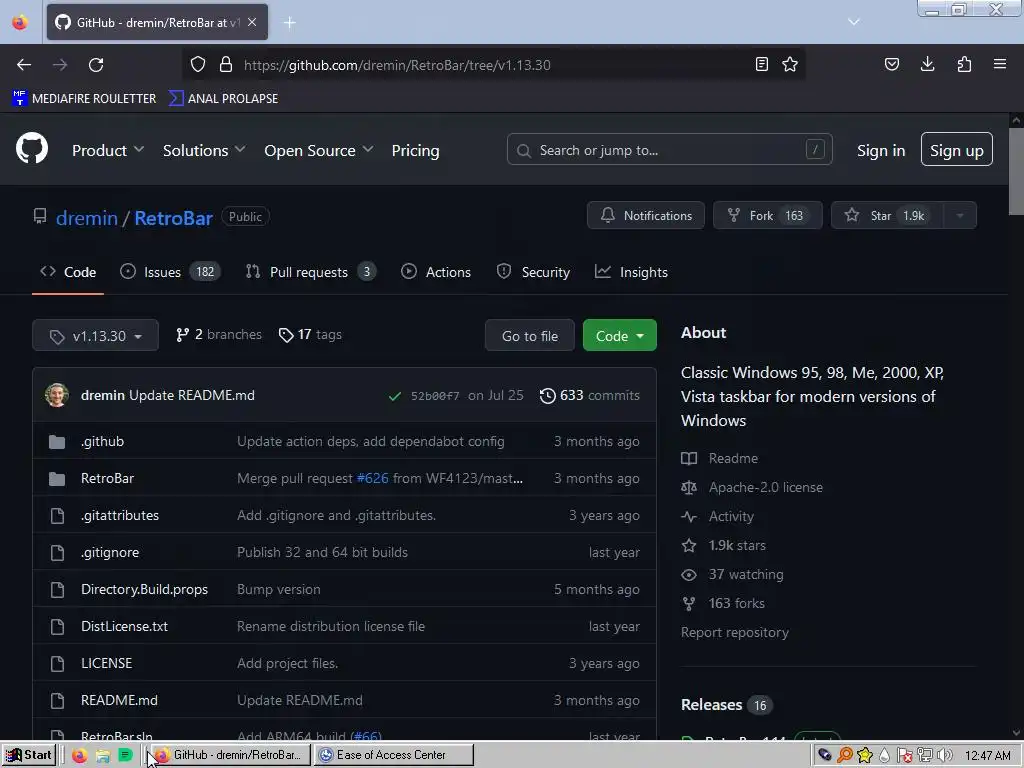View the 17 tags
1024x768 pixels.
coord(310,334)
